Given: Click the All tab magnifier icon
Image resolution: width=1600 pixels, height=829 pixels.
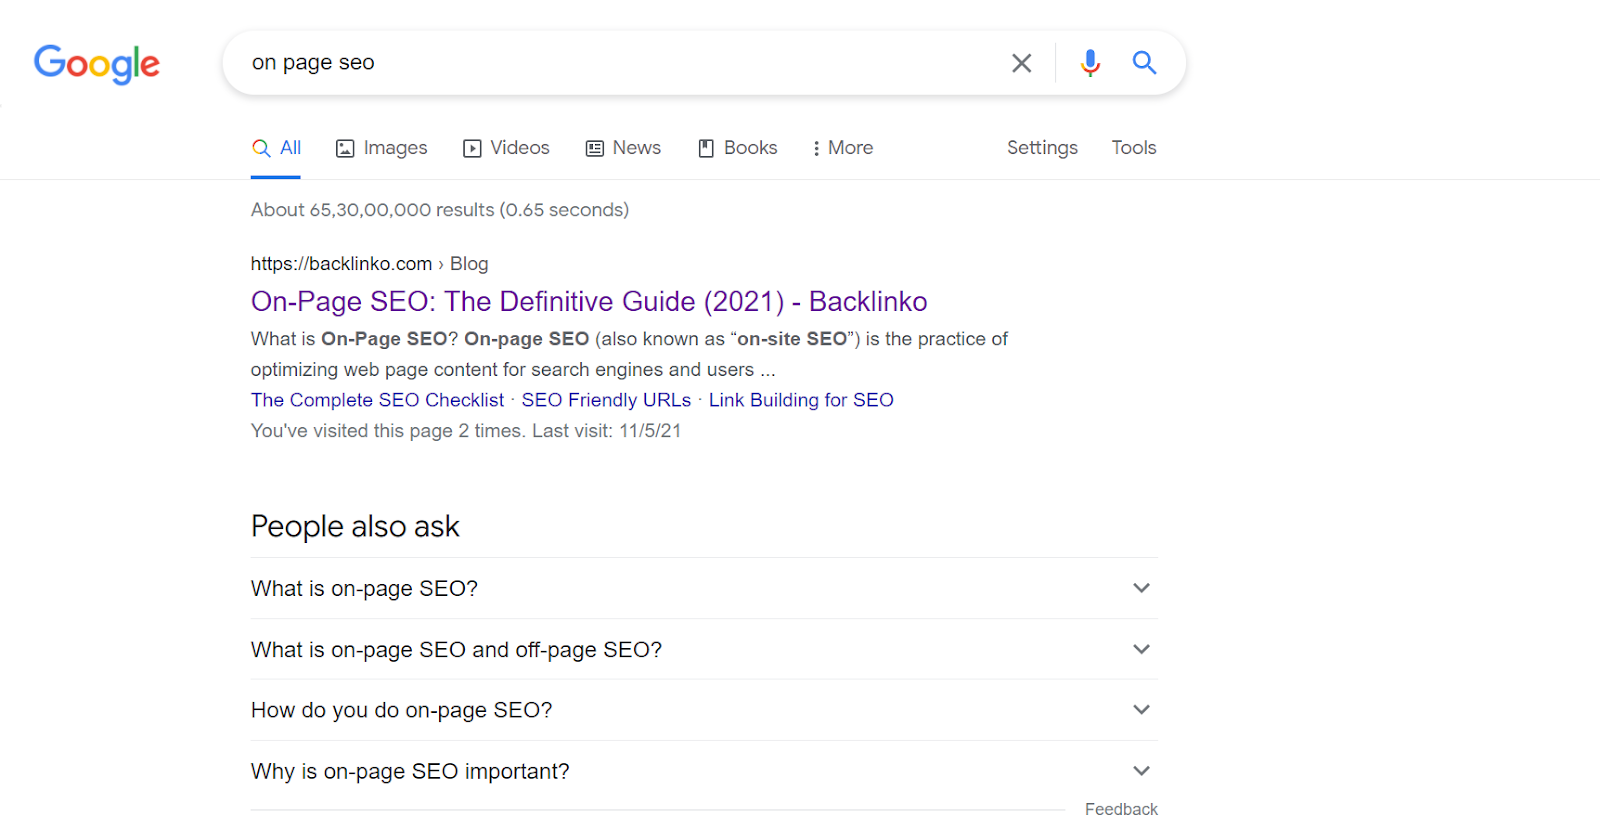Looking at the screenshot, I should [261, 148].
